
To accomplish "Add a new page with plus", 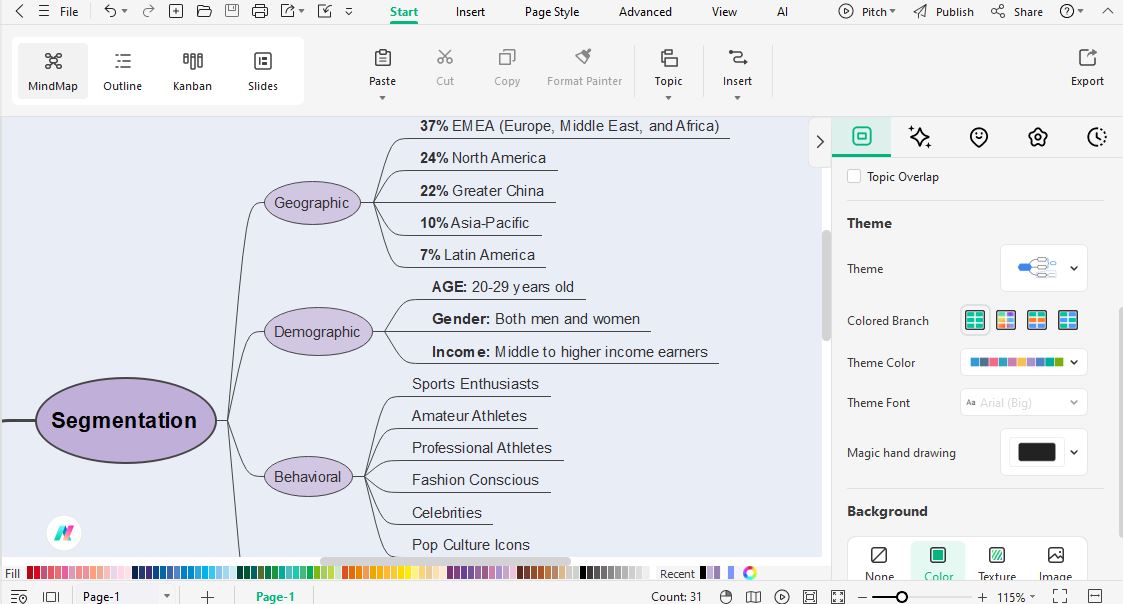I will tap(207, 597).
